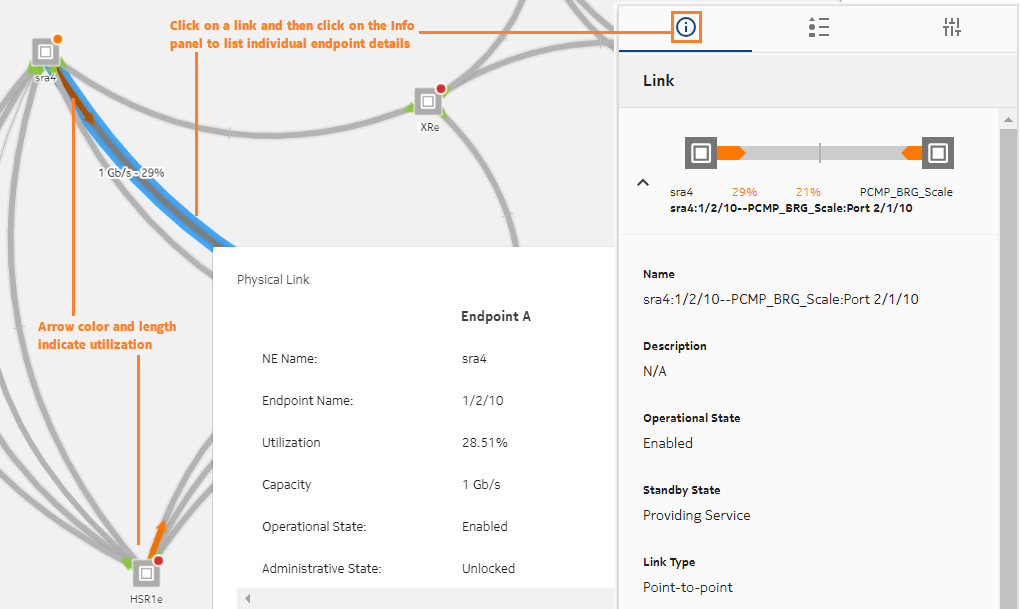
Task: Collapse the link summary chevron
Action: (x=643, y=183)
